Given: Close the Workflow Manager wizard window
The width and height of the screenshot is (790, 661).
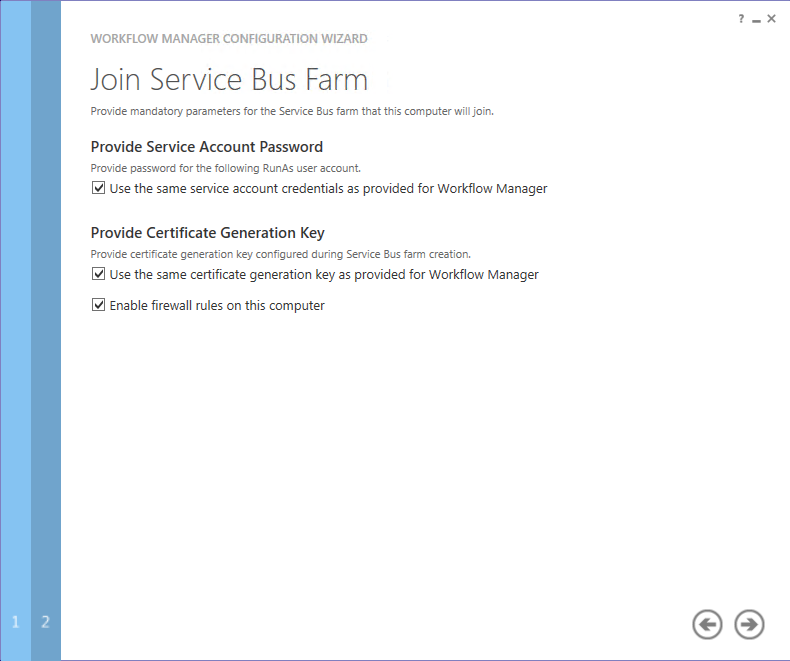Looking at the screenshot, I should click(x=771, y=19).
